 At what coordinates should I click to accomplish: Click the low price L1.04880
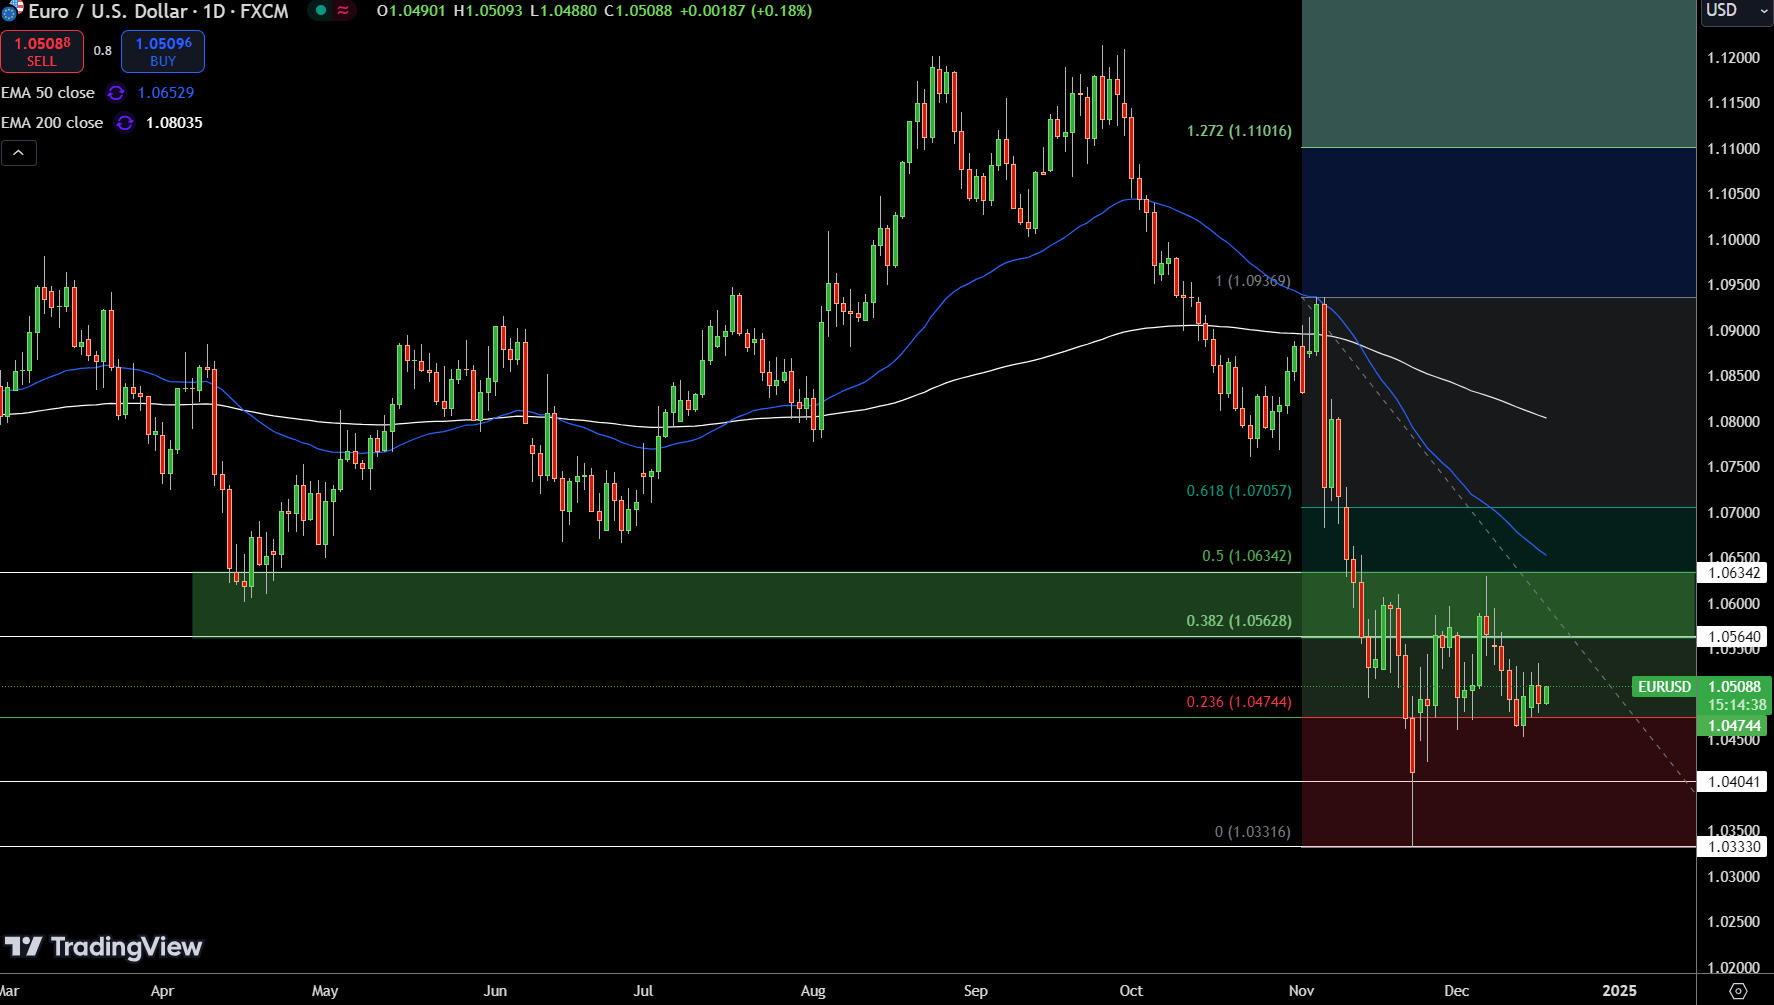click(x=563, y=11)
